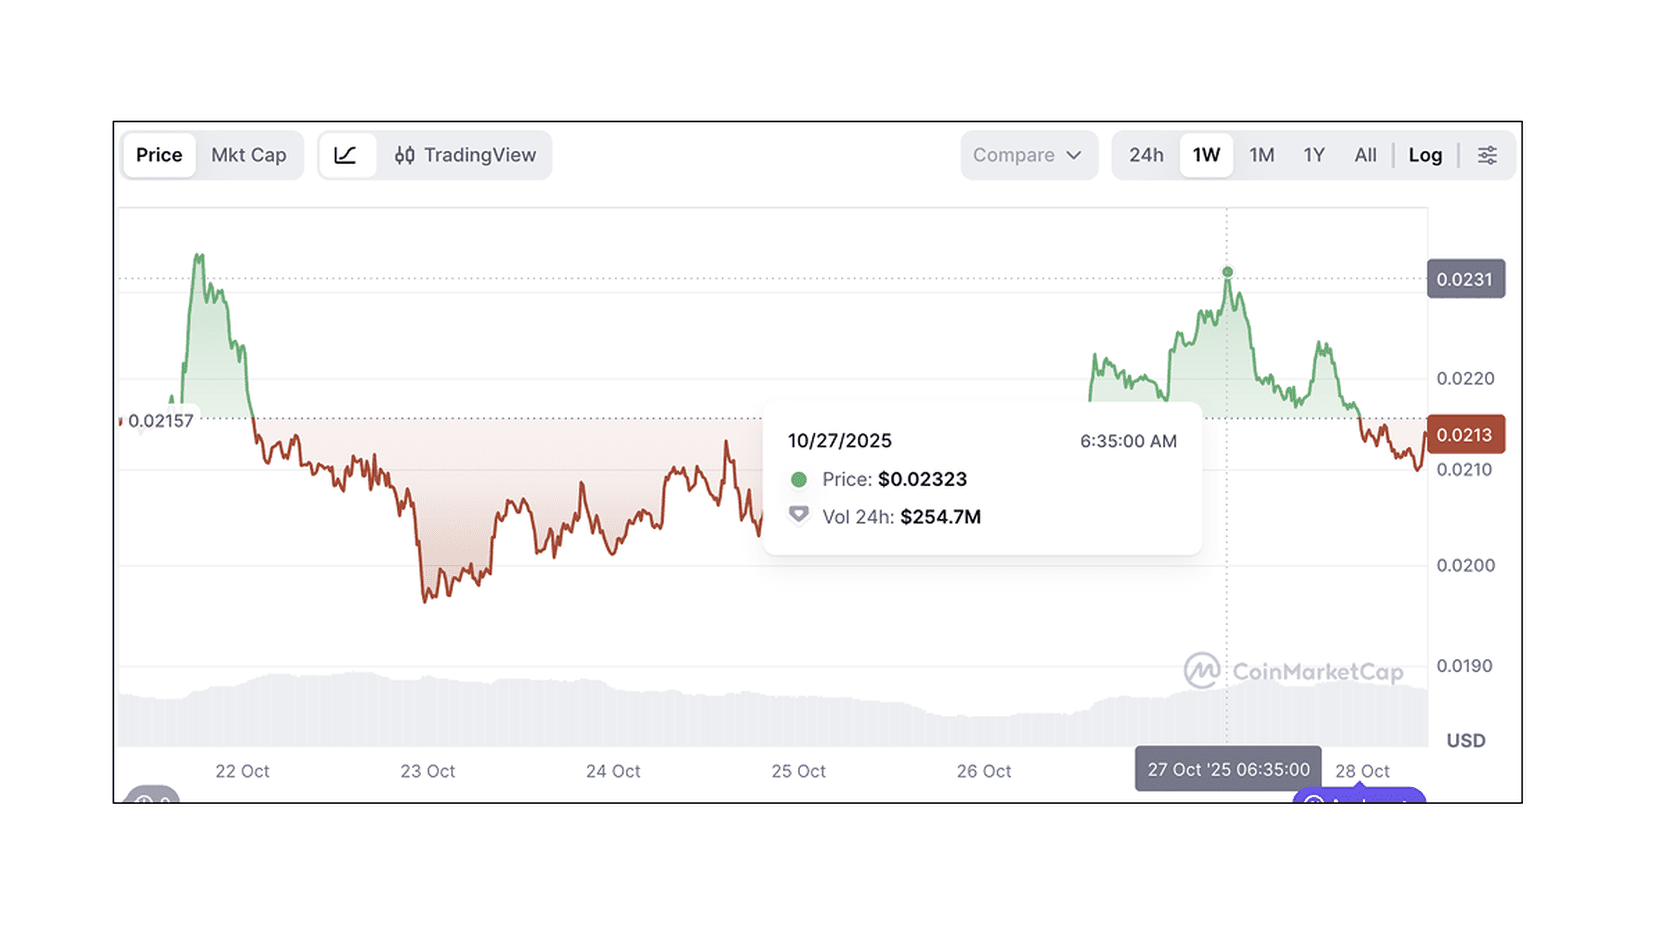The width and height of the screenshot is (1680, 944).
Task: Enable the Price view toggle
Action: coord(158,155)
